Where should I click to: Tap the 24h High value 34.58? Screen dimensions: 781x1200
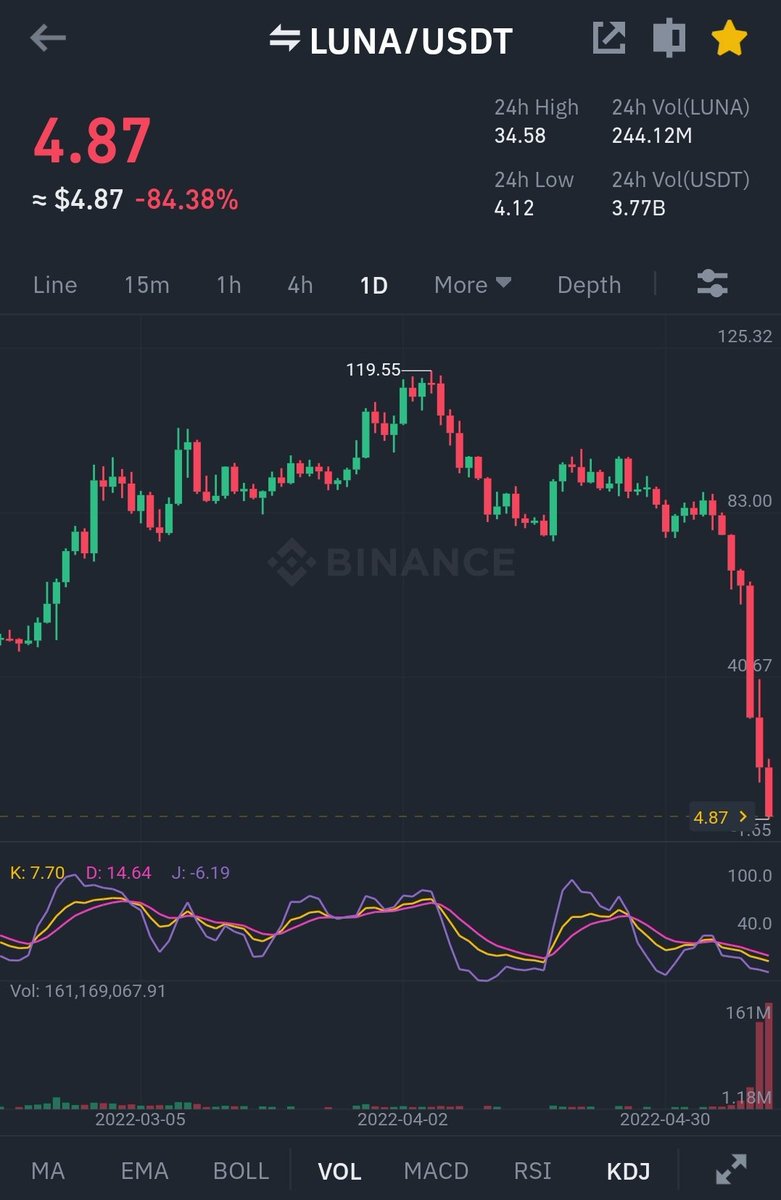(x=520, y=136)
